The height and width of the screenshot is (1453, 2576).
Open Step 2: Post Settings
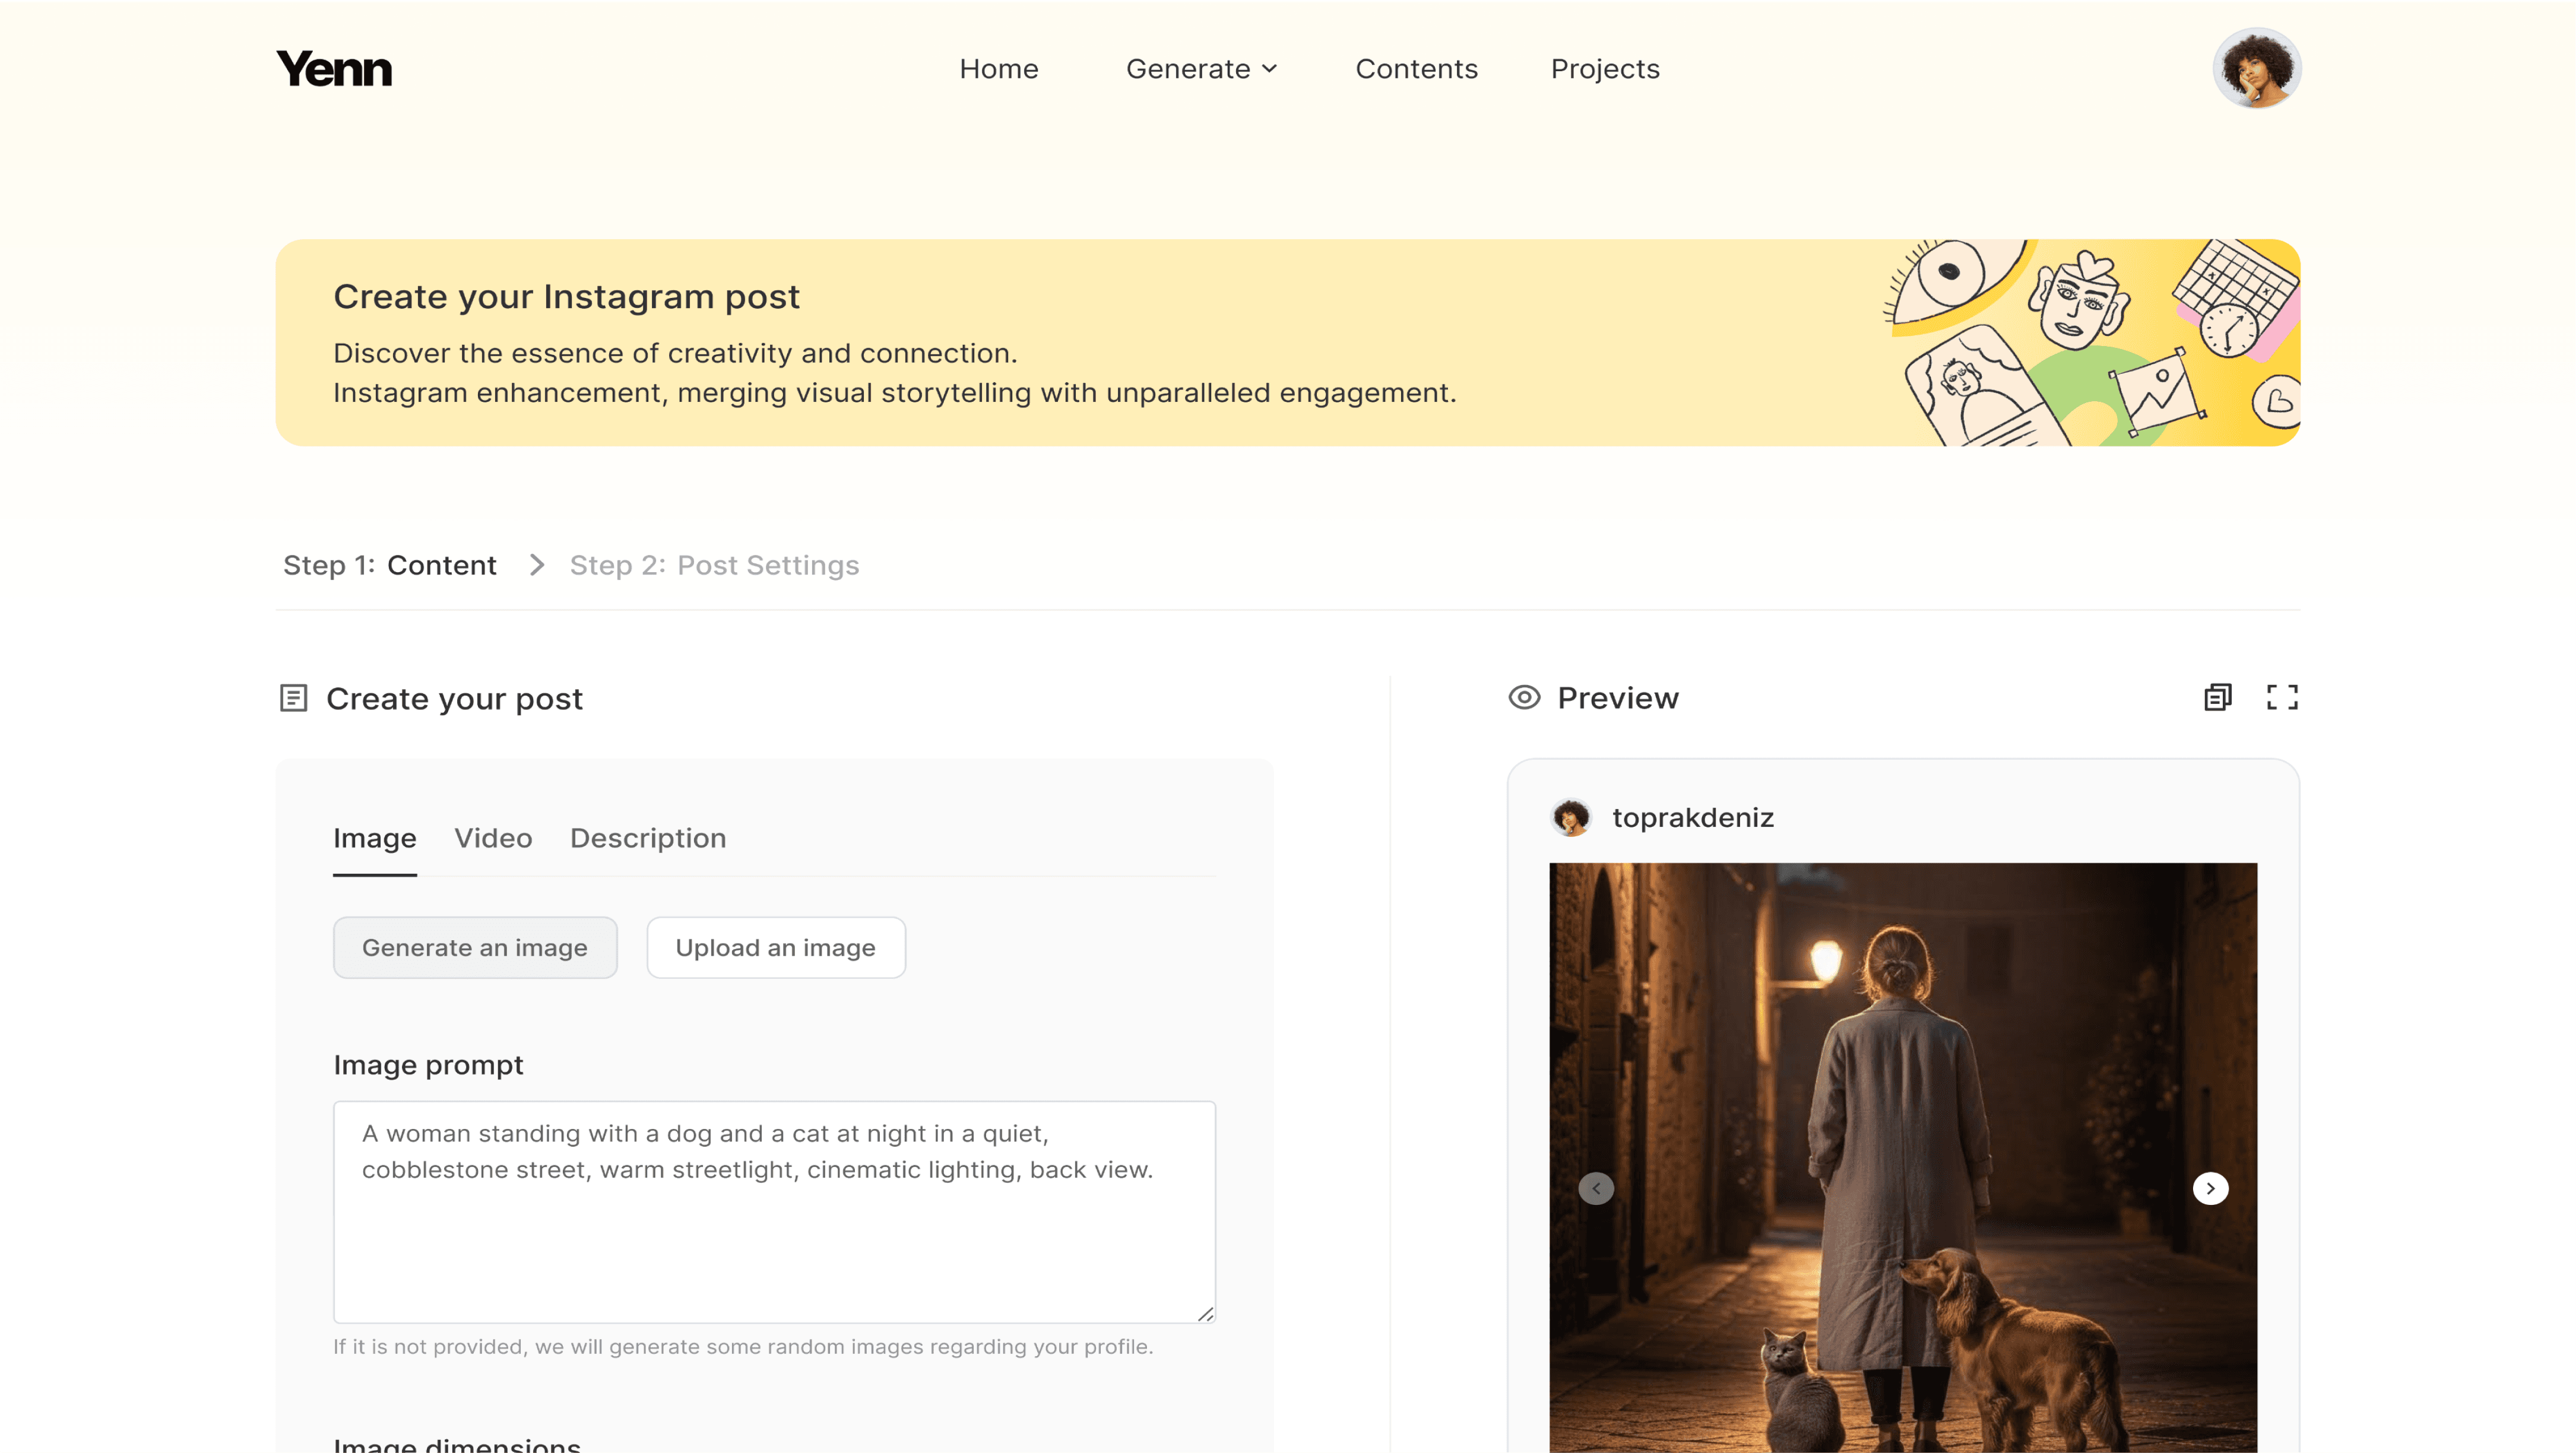pyautogui.click(x=714, y=565)
